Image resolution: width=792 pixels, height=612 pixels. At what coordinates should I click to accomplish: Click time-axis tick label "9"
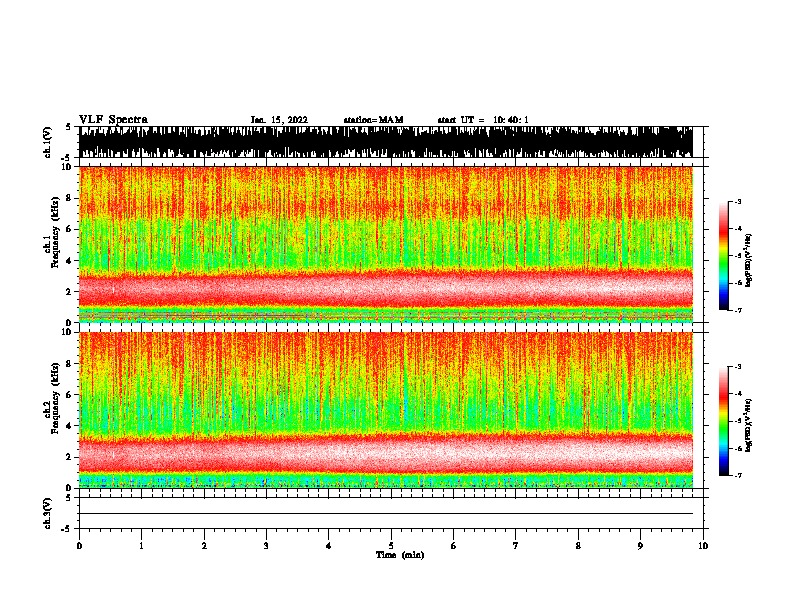click(x=640, y=546)
